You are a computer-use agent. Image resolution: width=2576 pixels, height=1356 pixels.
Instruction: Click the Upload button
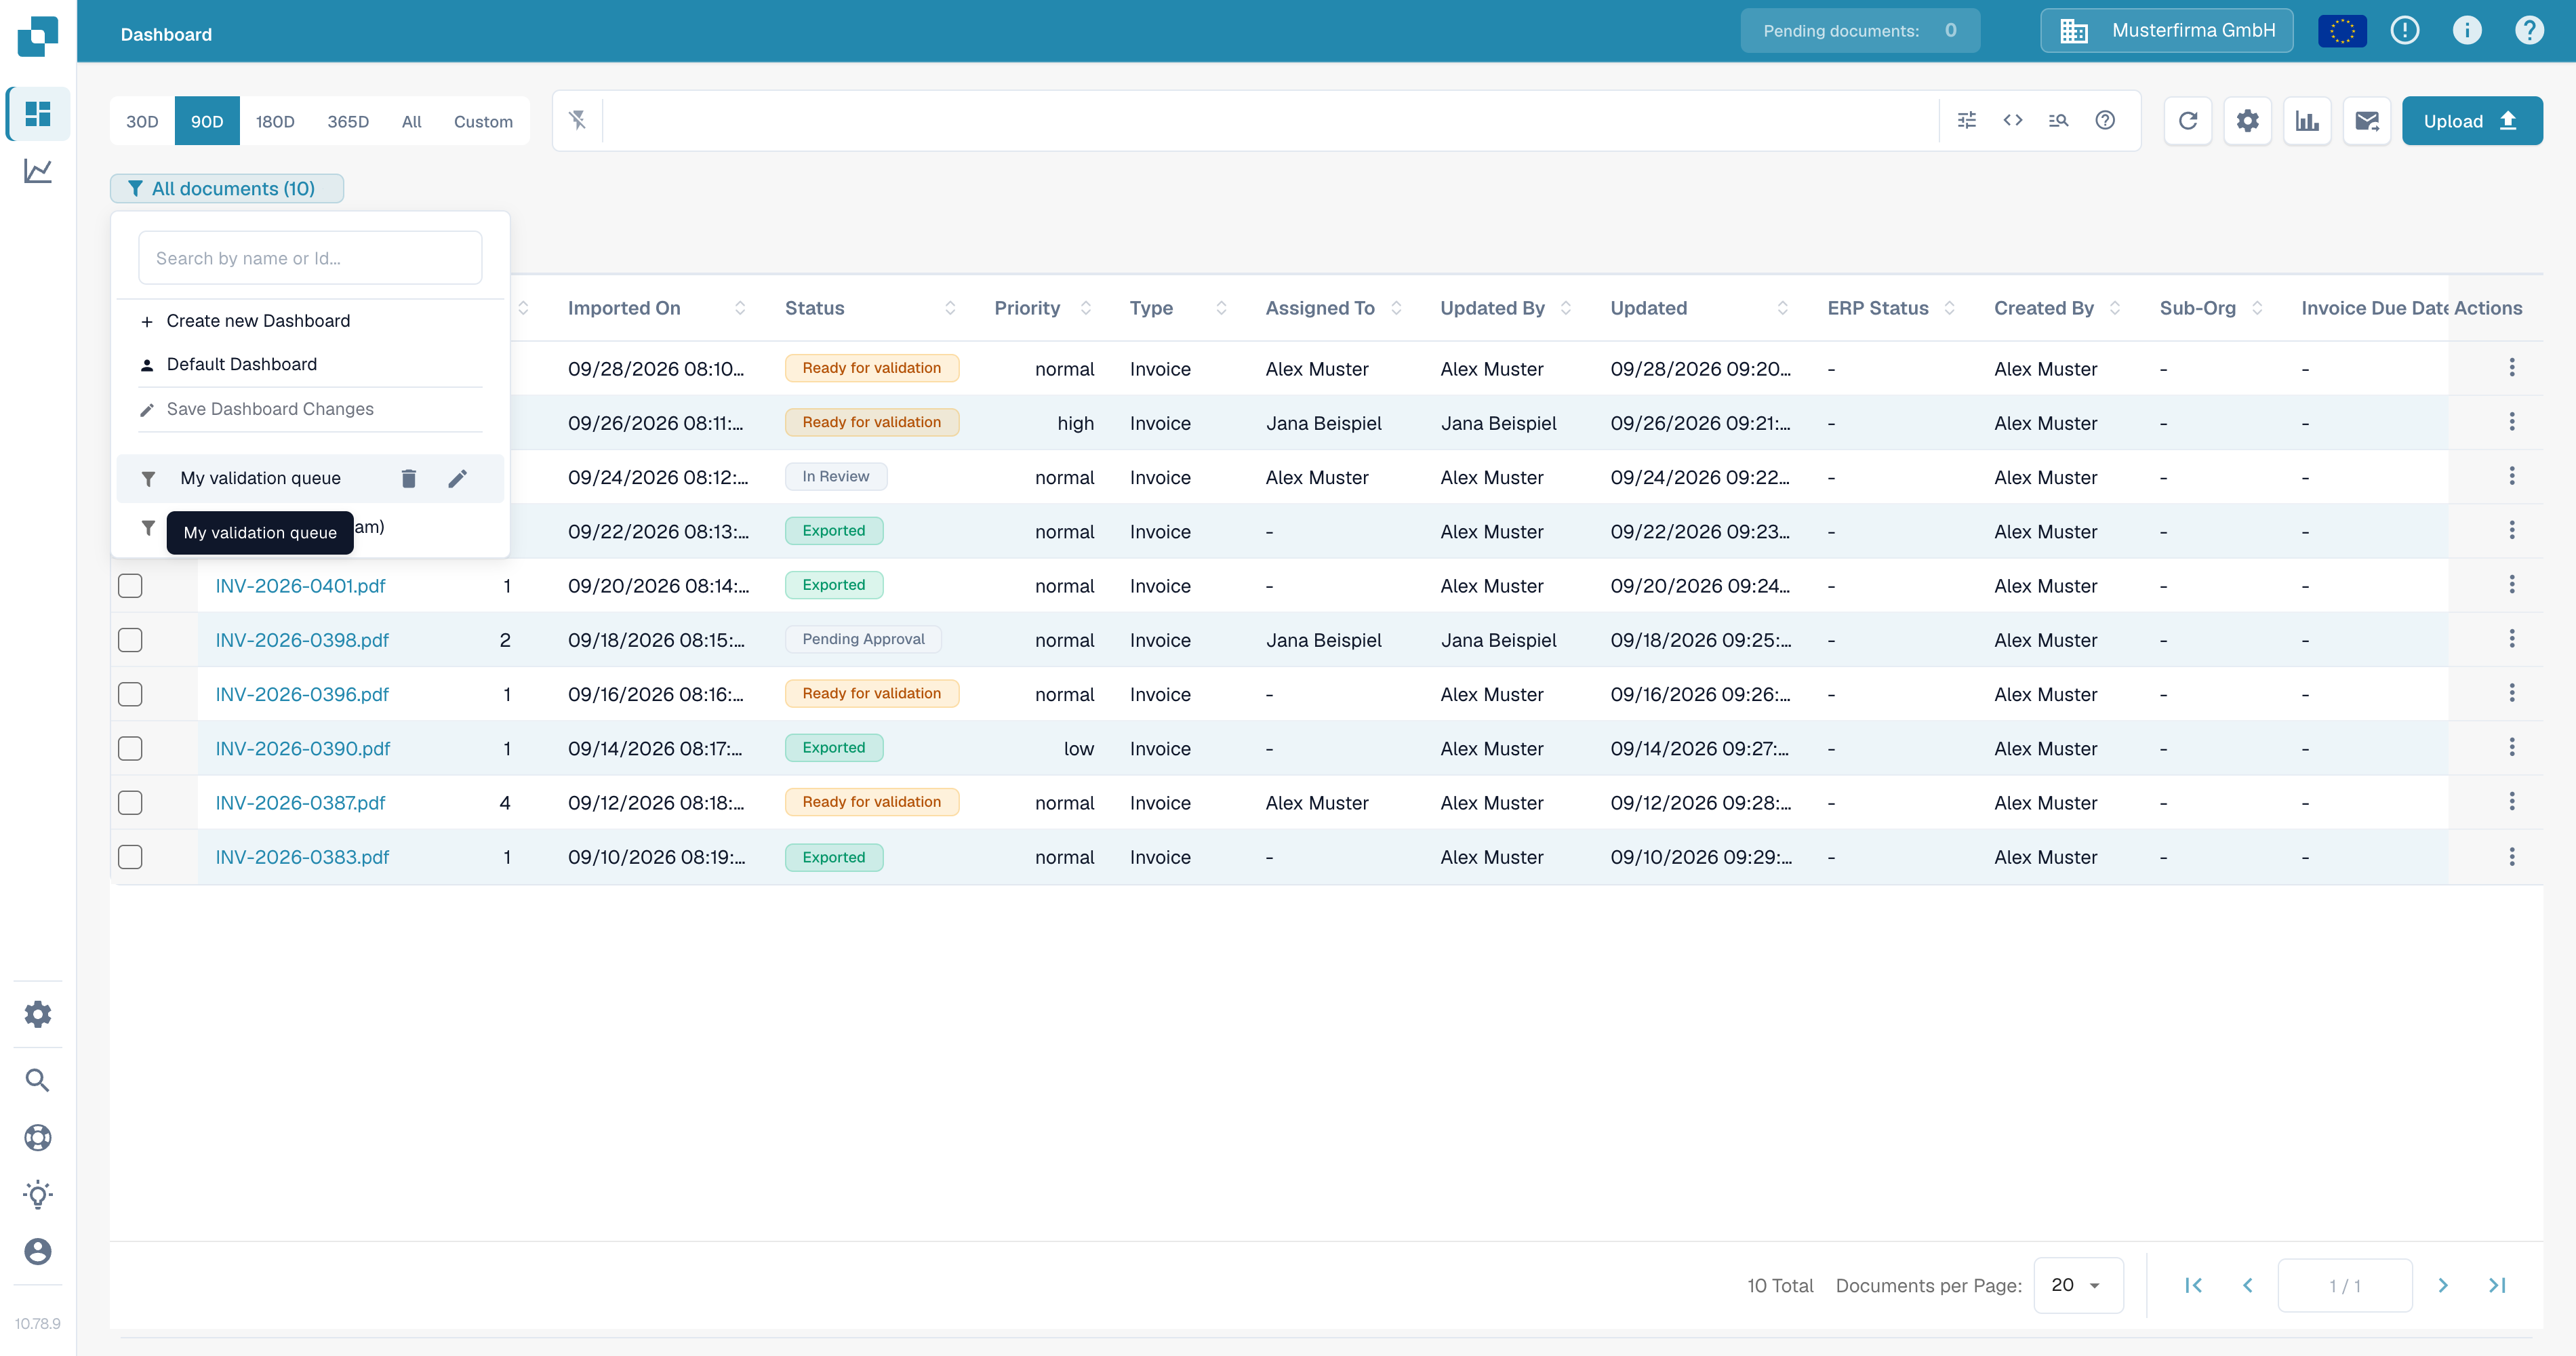pos(2472,121)
